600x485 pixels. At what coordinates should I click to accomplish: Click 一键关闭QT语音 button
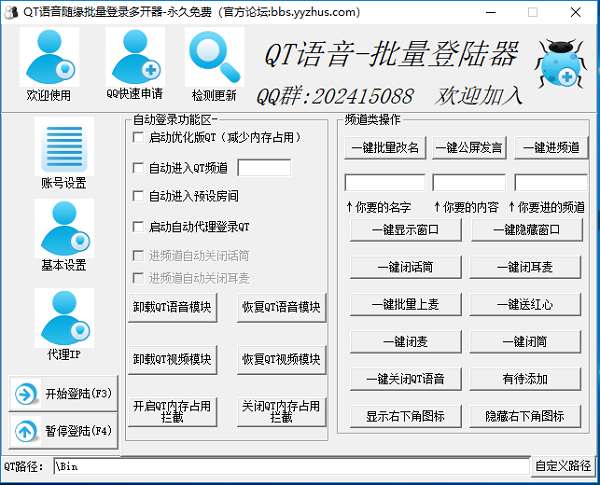pyautogui.click(x=406, y=379)
